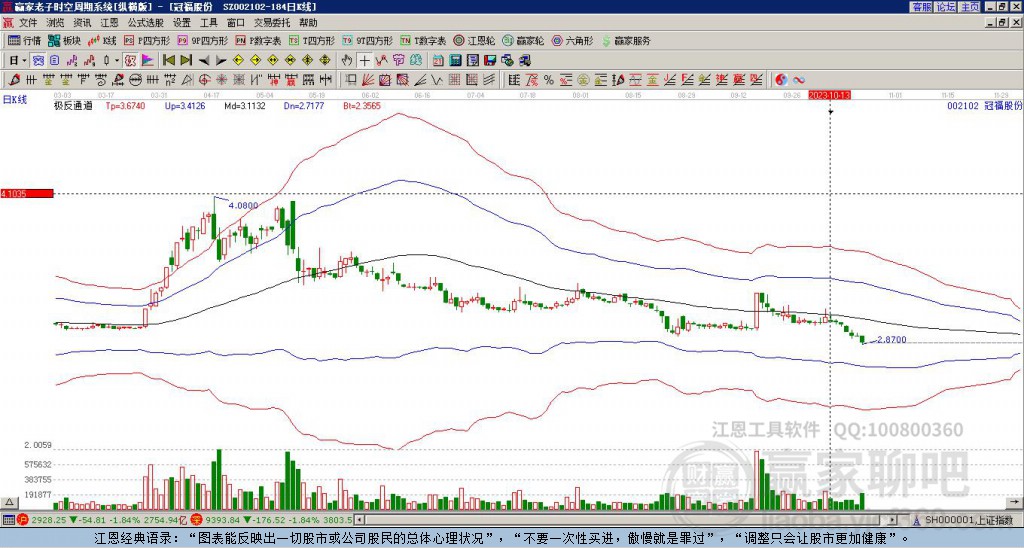
Task: Click the 002102 冠福股份 stock label
Action: point(984,105)
